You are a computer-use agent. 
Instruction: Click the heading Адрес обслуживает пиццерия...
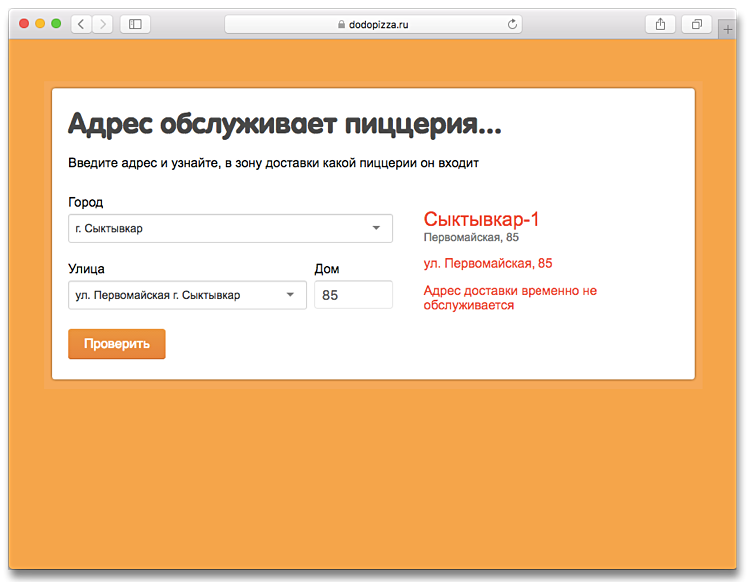point(285,124)
